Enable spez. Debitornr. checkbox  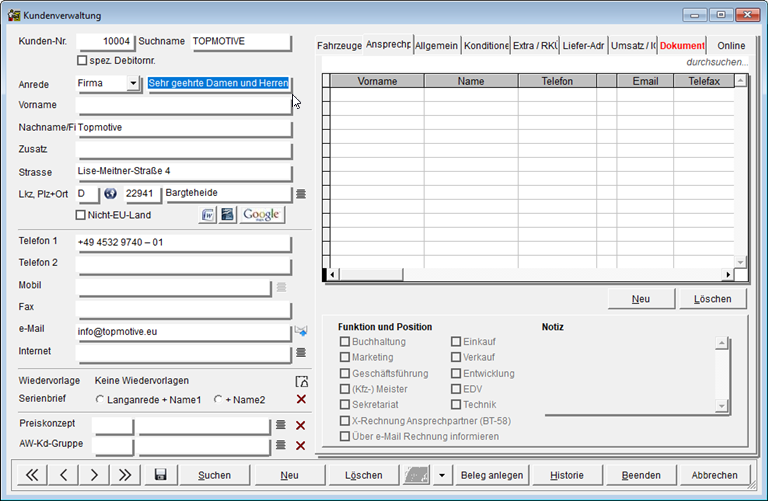(x=82, y=60)
